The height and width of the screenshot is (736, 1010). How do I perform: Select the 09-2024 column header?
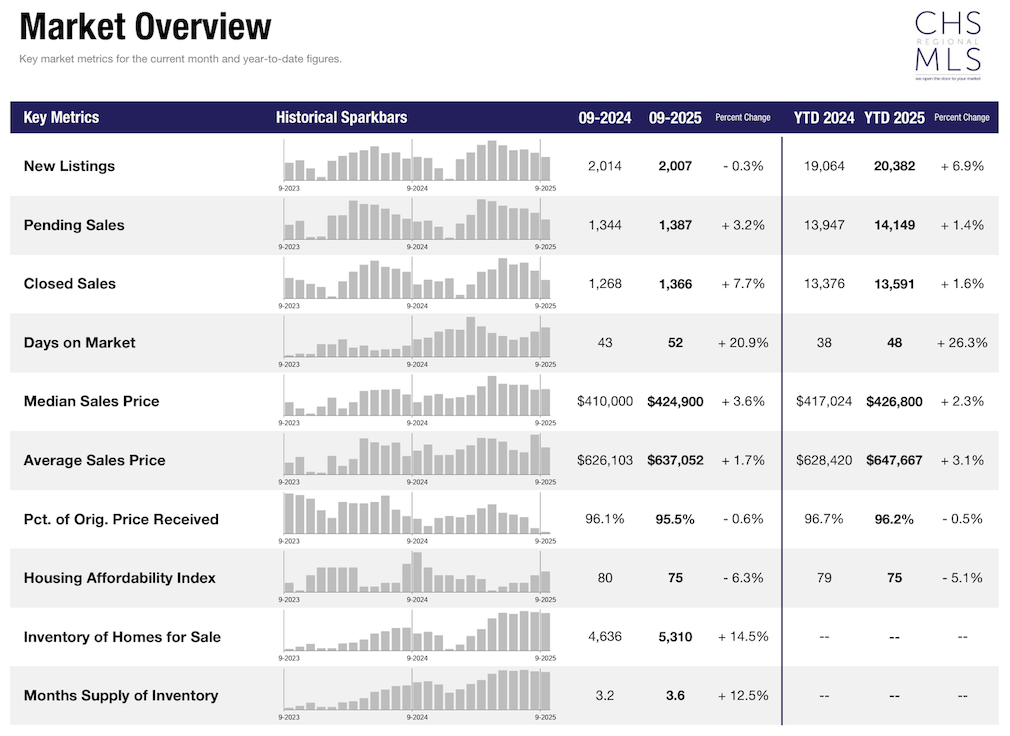604,117
